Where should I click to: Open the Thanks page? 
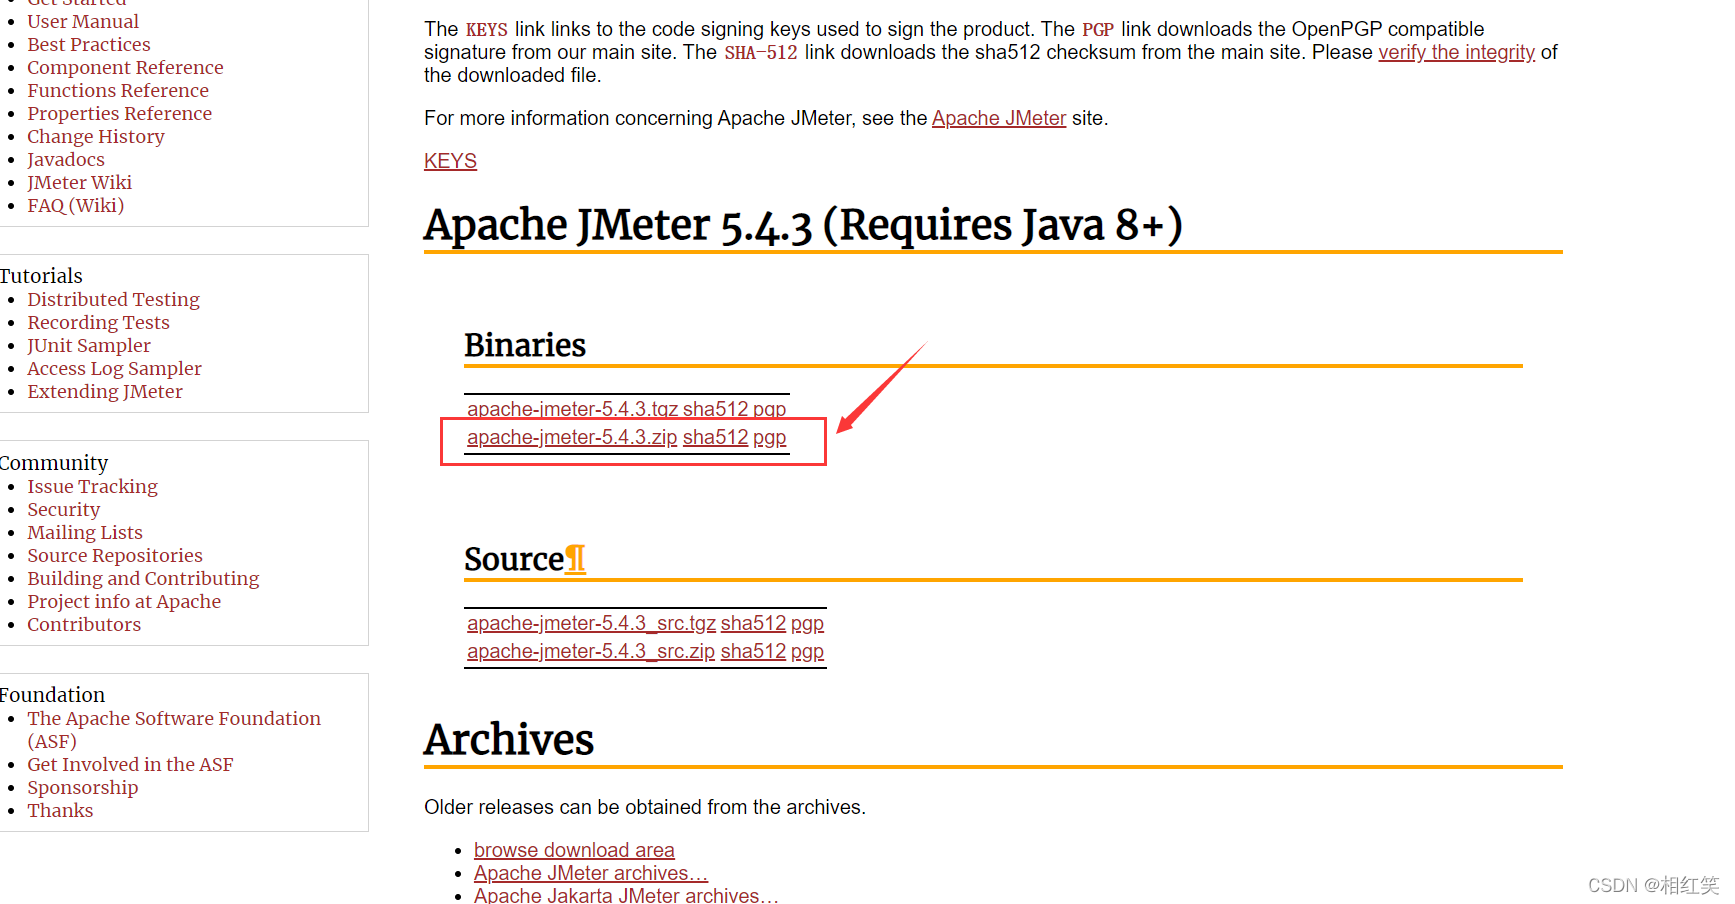tap(60, 810)
